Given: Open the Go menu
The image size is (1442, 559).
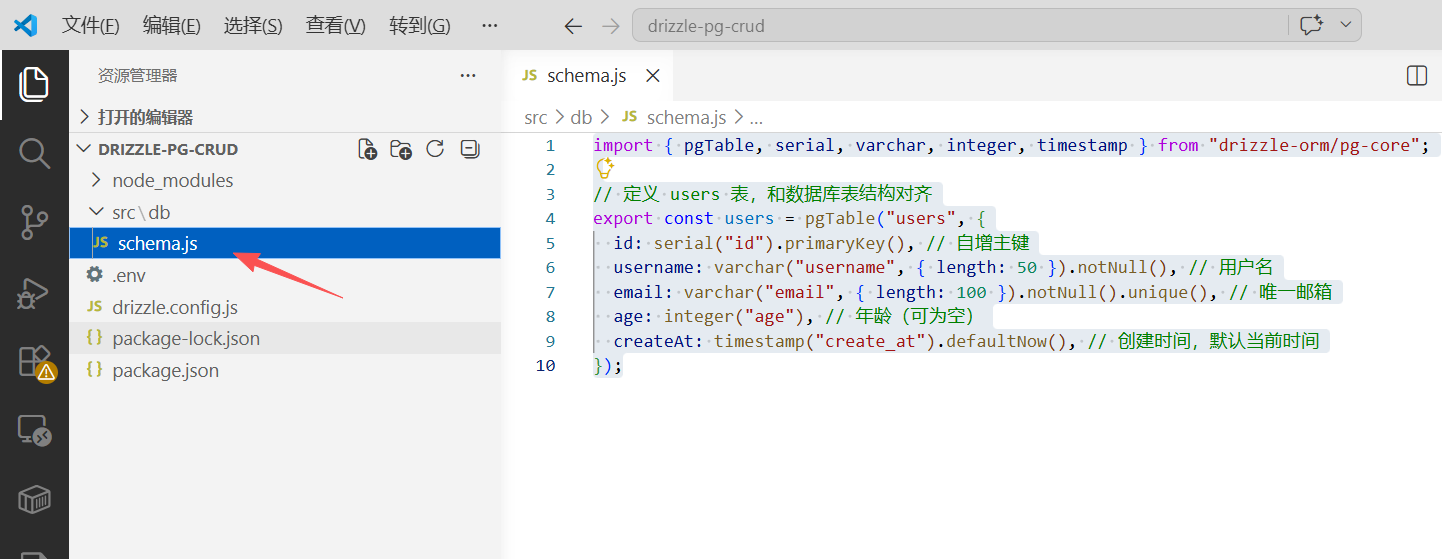Looking at the screenshot, I should click(419, 26).
